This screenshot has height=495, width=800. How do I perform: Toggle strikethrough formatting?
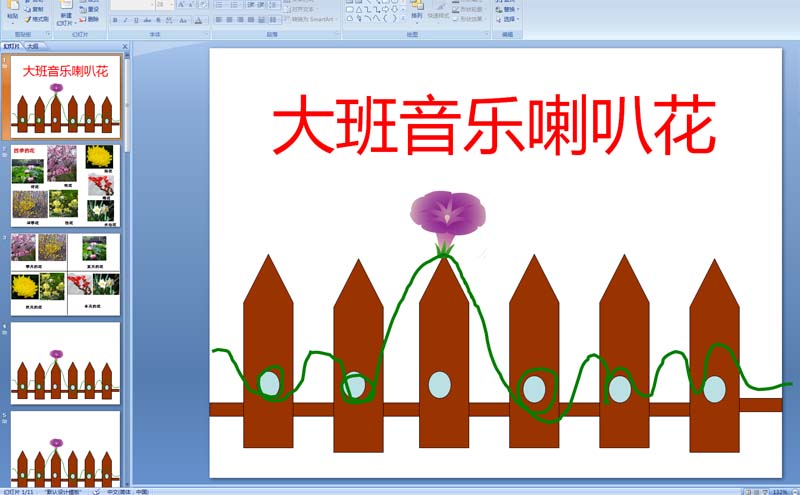pos(147,20)
